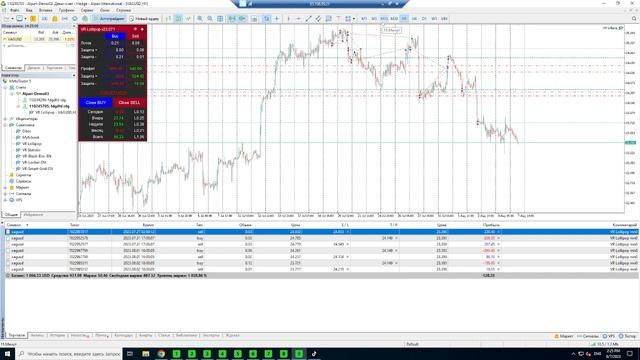Image resolution: width=640 pixels, height=360 pixels.
Task: Click the red Sell button in panel
Action: 135,36
